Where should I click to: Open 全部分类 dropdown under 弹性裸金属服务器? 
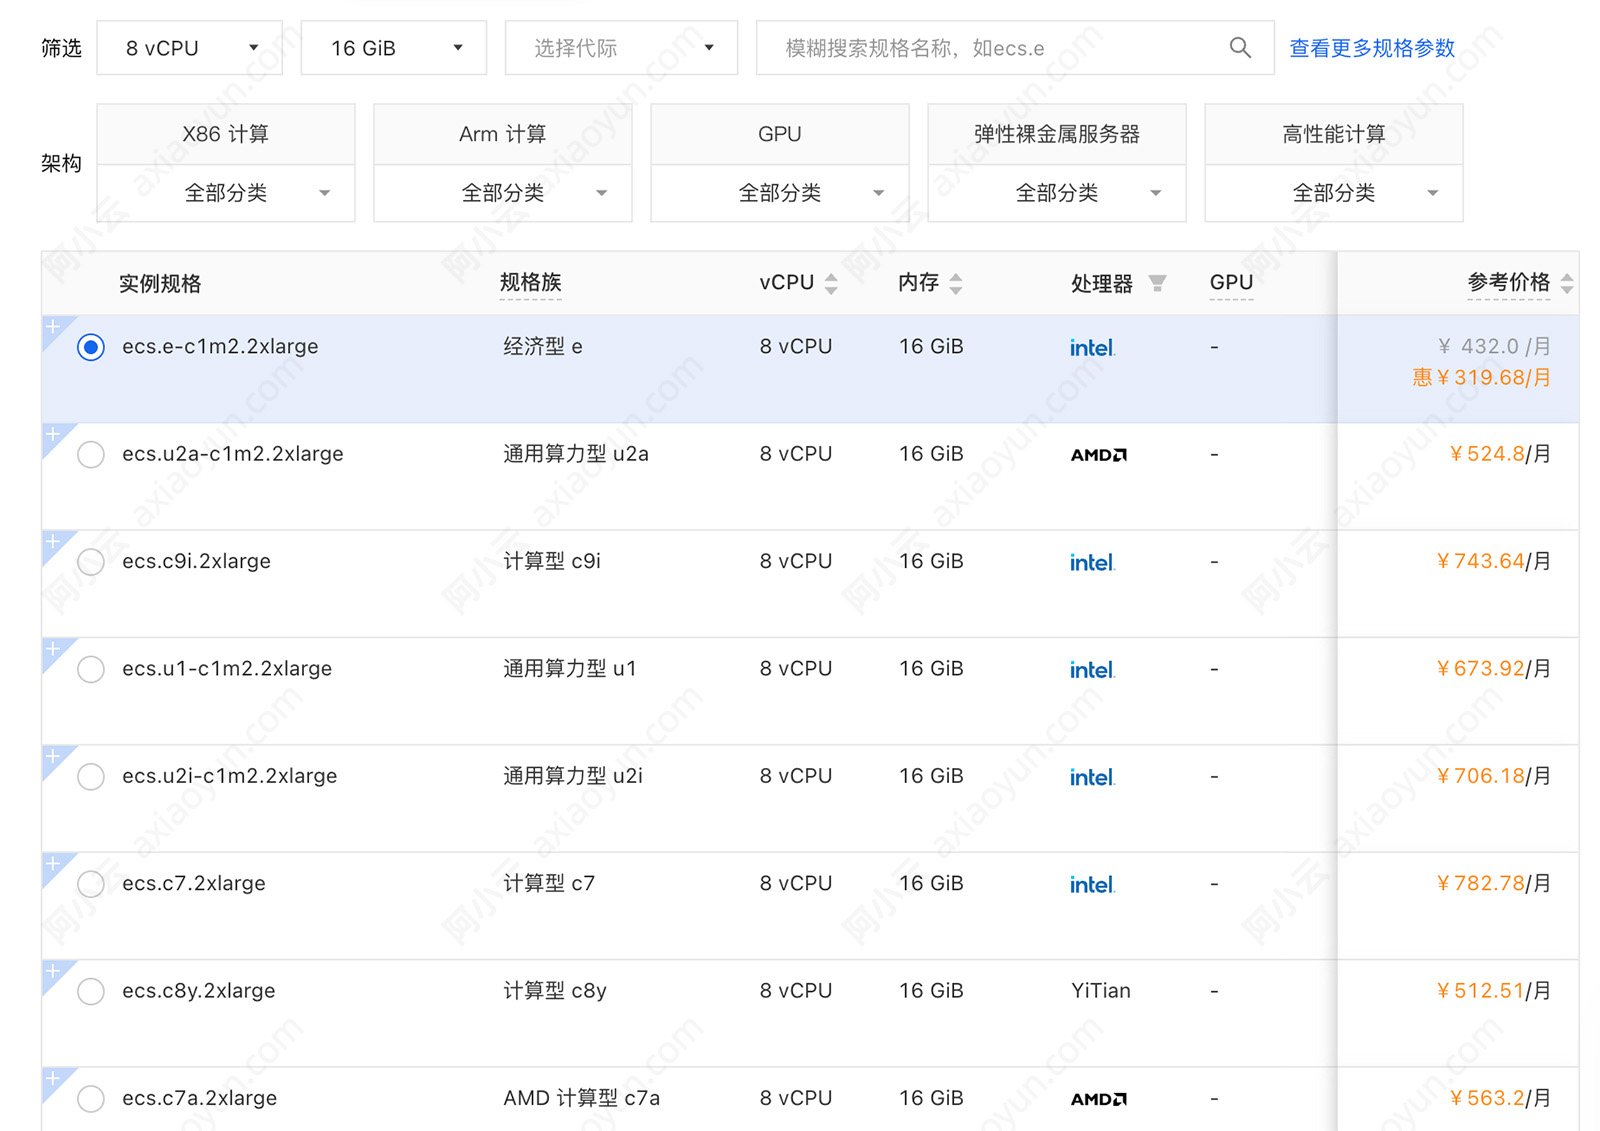1057,193
